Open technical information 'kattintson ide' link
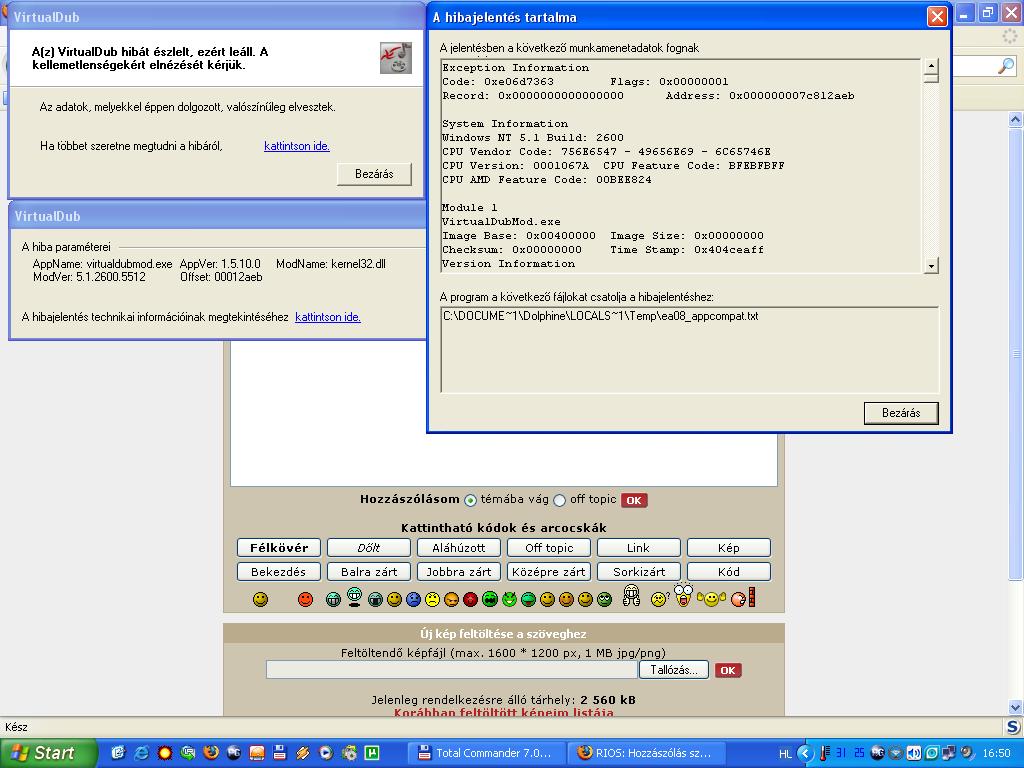The height and width of the screenshot is (768, 1024). (x=328, y=317)
